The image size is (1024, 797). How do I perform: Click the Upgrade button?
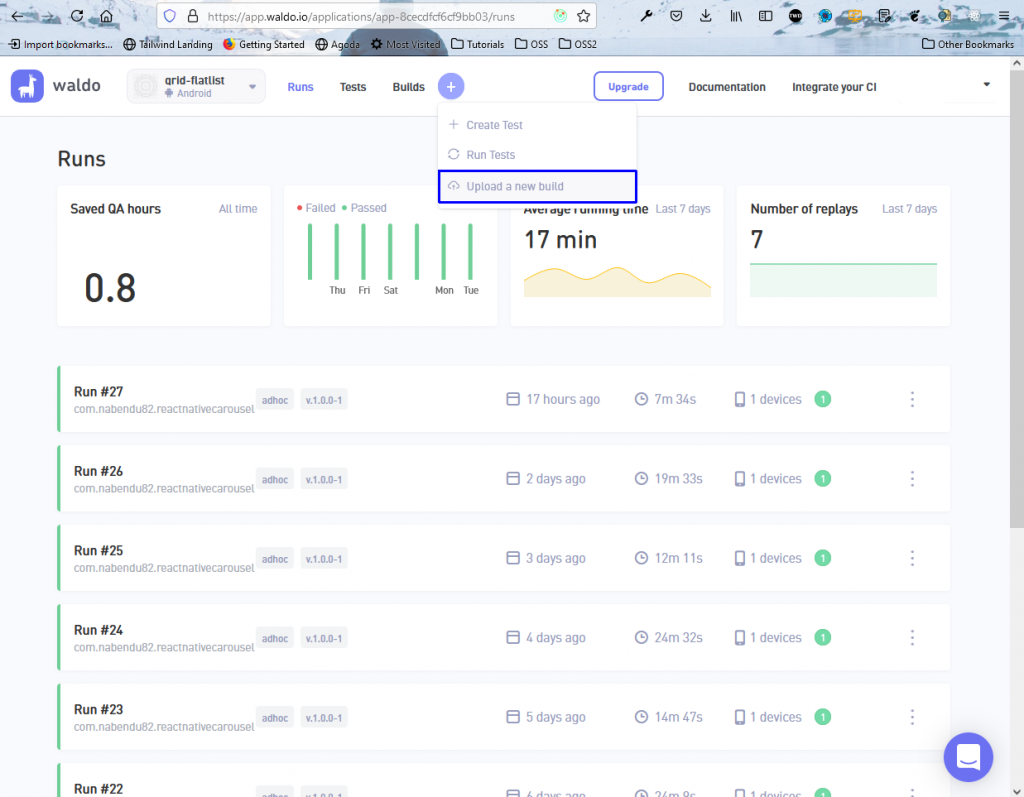628,86
